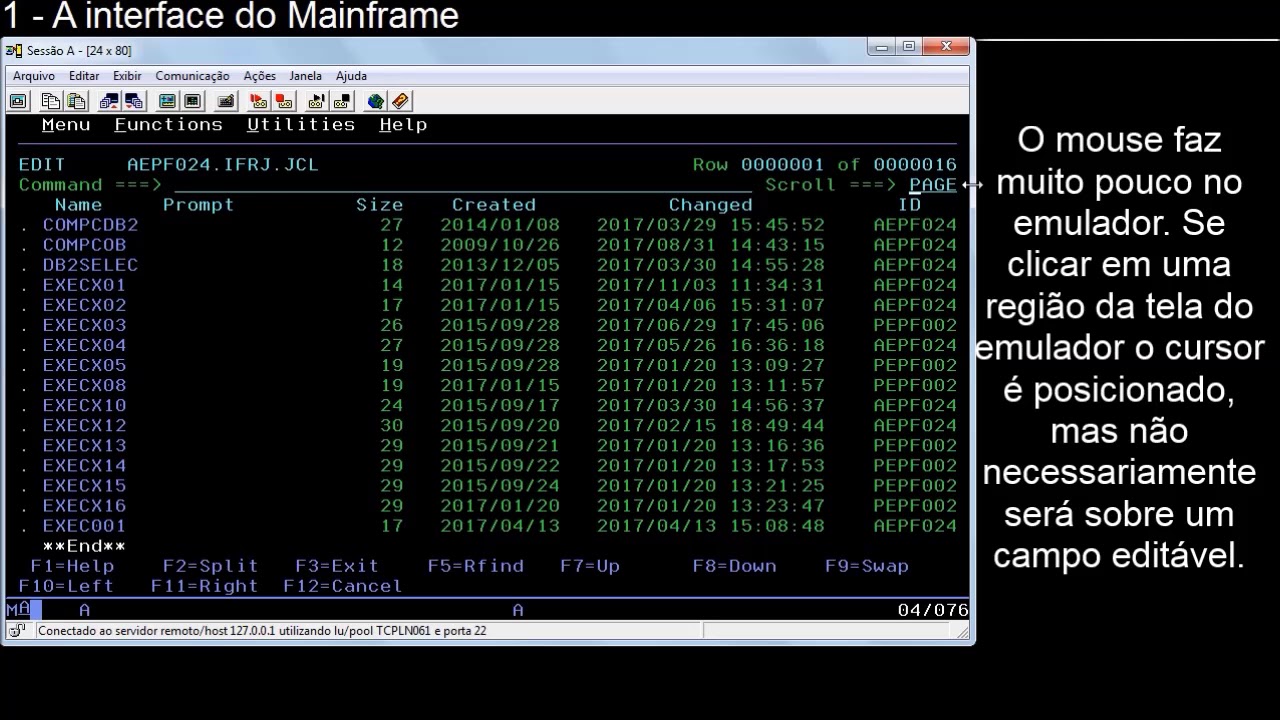
Task: Click the F10=Left function key label
Action: pos(66,586)
